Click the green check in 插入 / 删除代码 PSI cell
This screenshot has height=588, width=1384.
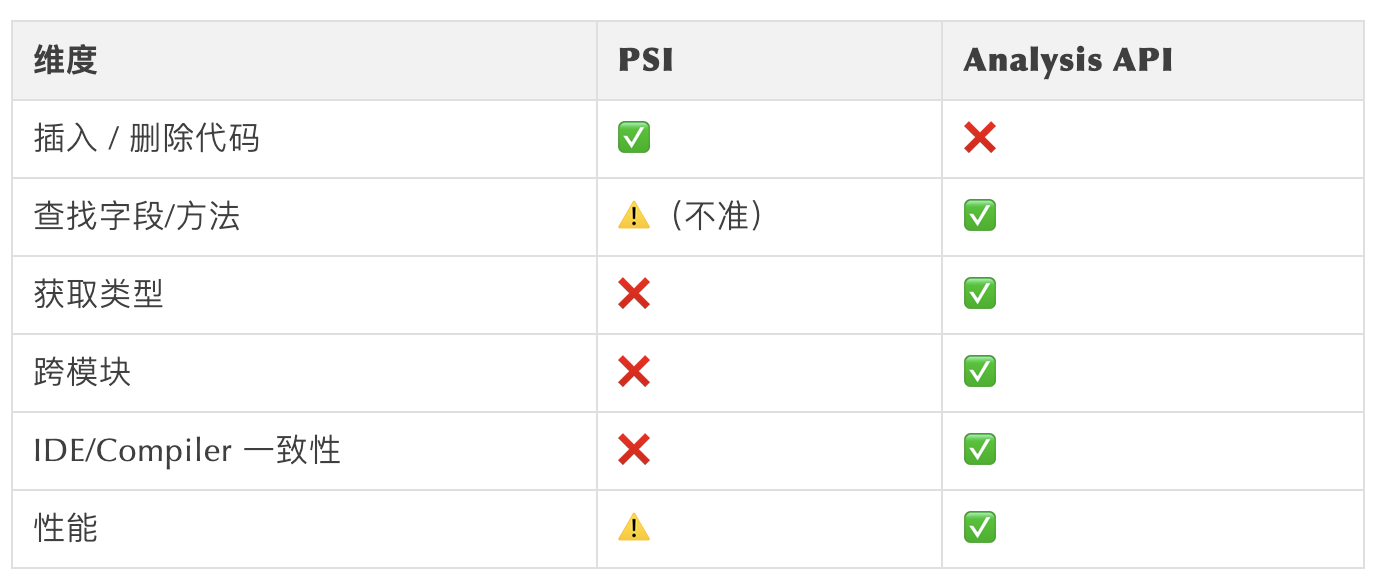[634, 138]
